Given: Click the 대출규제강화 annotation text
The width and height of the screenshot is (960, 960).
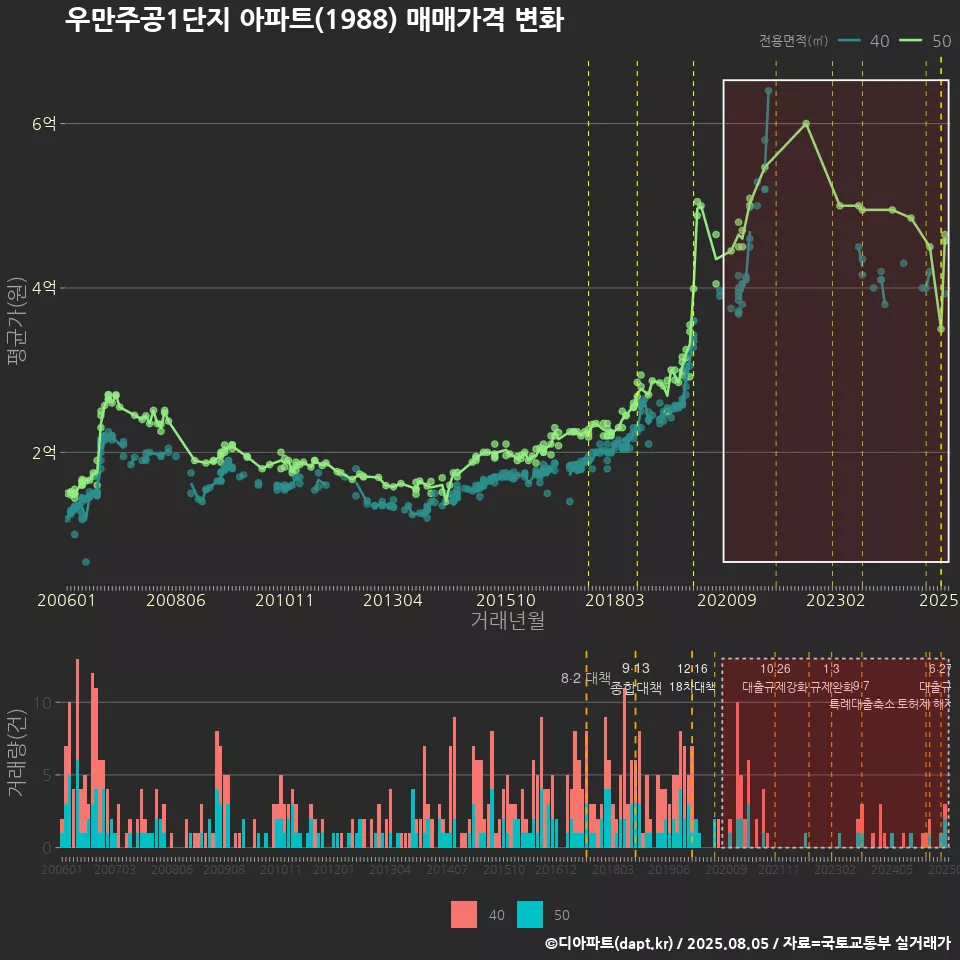Looking at the screenshot, I should tap(775, 686).
